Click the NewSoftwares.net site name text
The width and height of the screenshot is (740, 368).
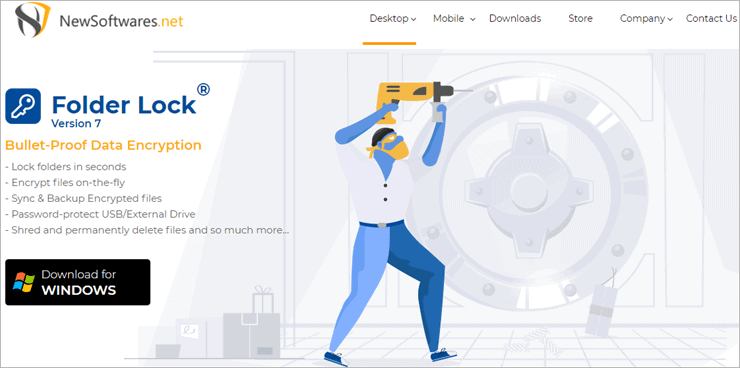click(121, 21)
